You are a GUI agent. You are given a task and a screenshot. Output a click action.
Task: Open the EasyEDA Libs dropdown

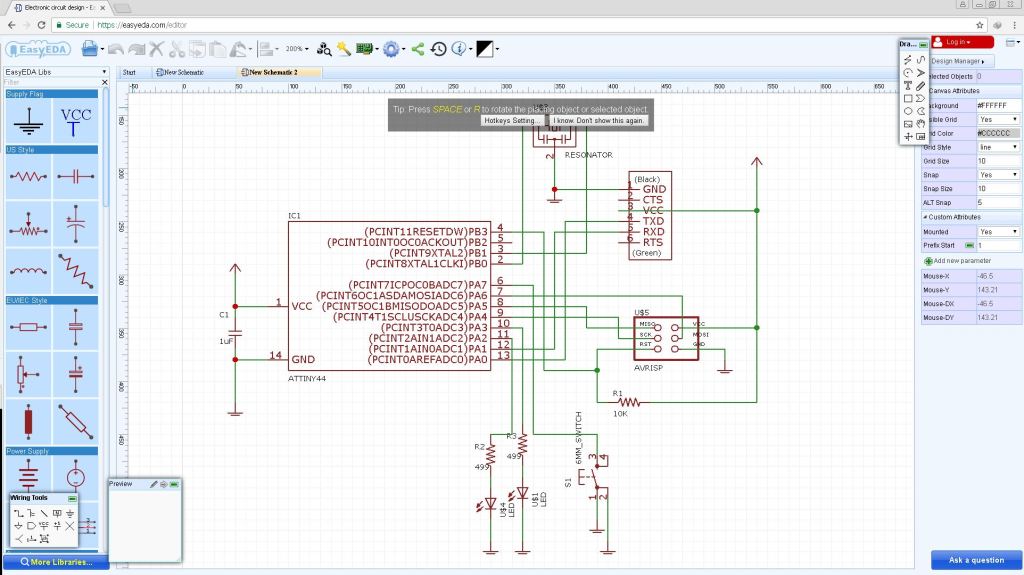click(55, 72)
